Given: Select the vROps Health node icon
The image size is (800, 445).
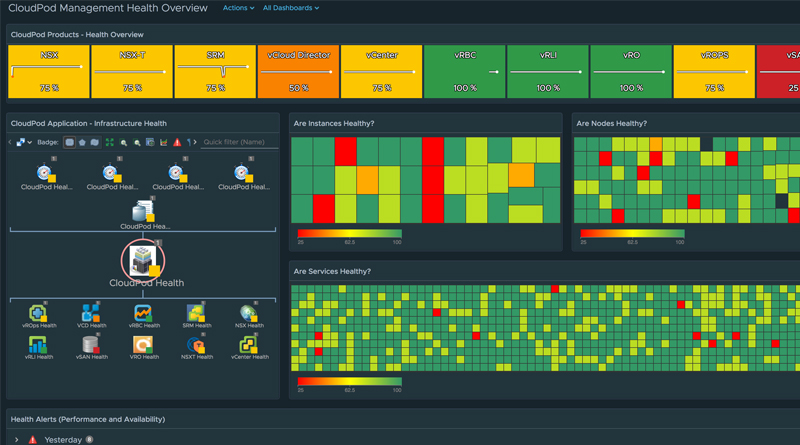Looking at the screenshot, I should coord(39,313).
